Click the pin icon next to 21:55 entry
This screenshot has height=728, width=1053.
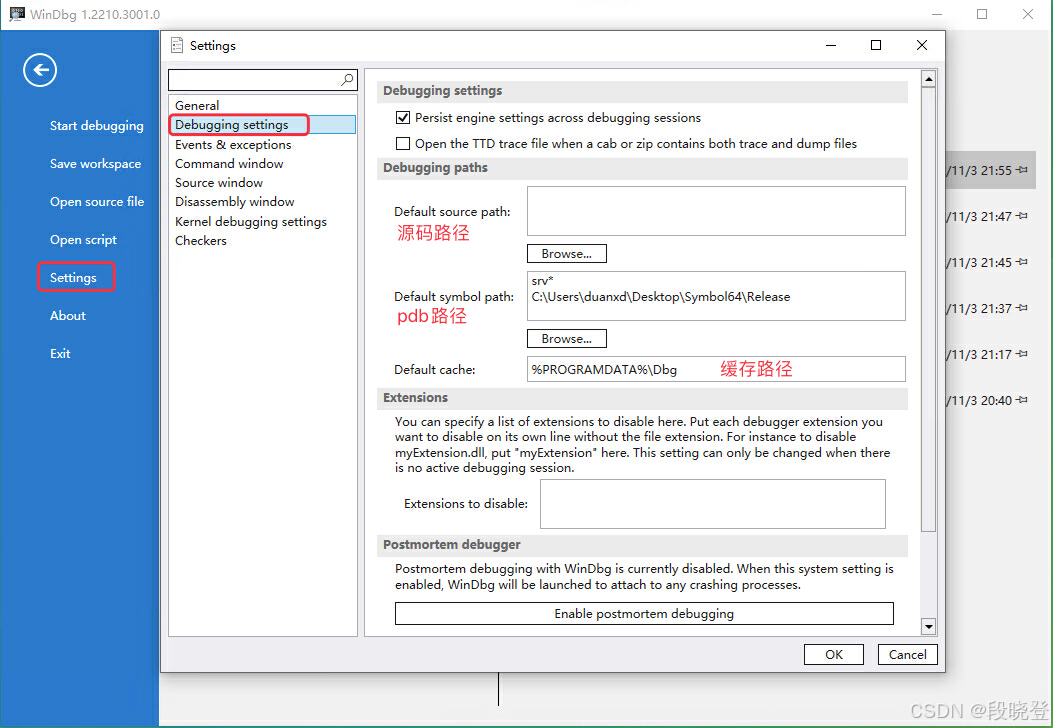(x=1022, y=170)
